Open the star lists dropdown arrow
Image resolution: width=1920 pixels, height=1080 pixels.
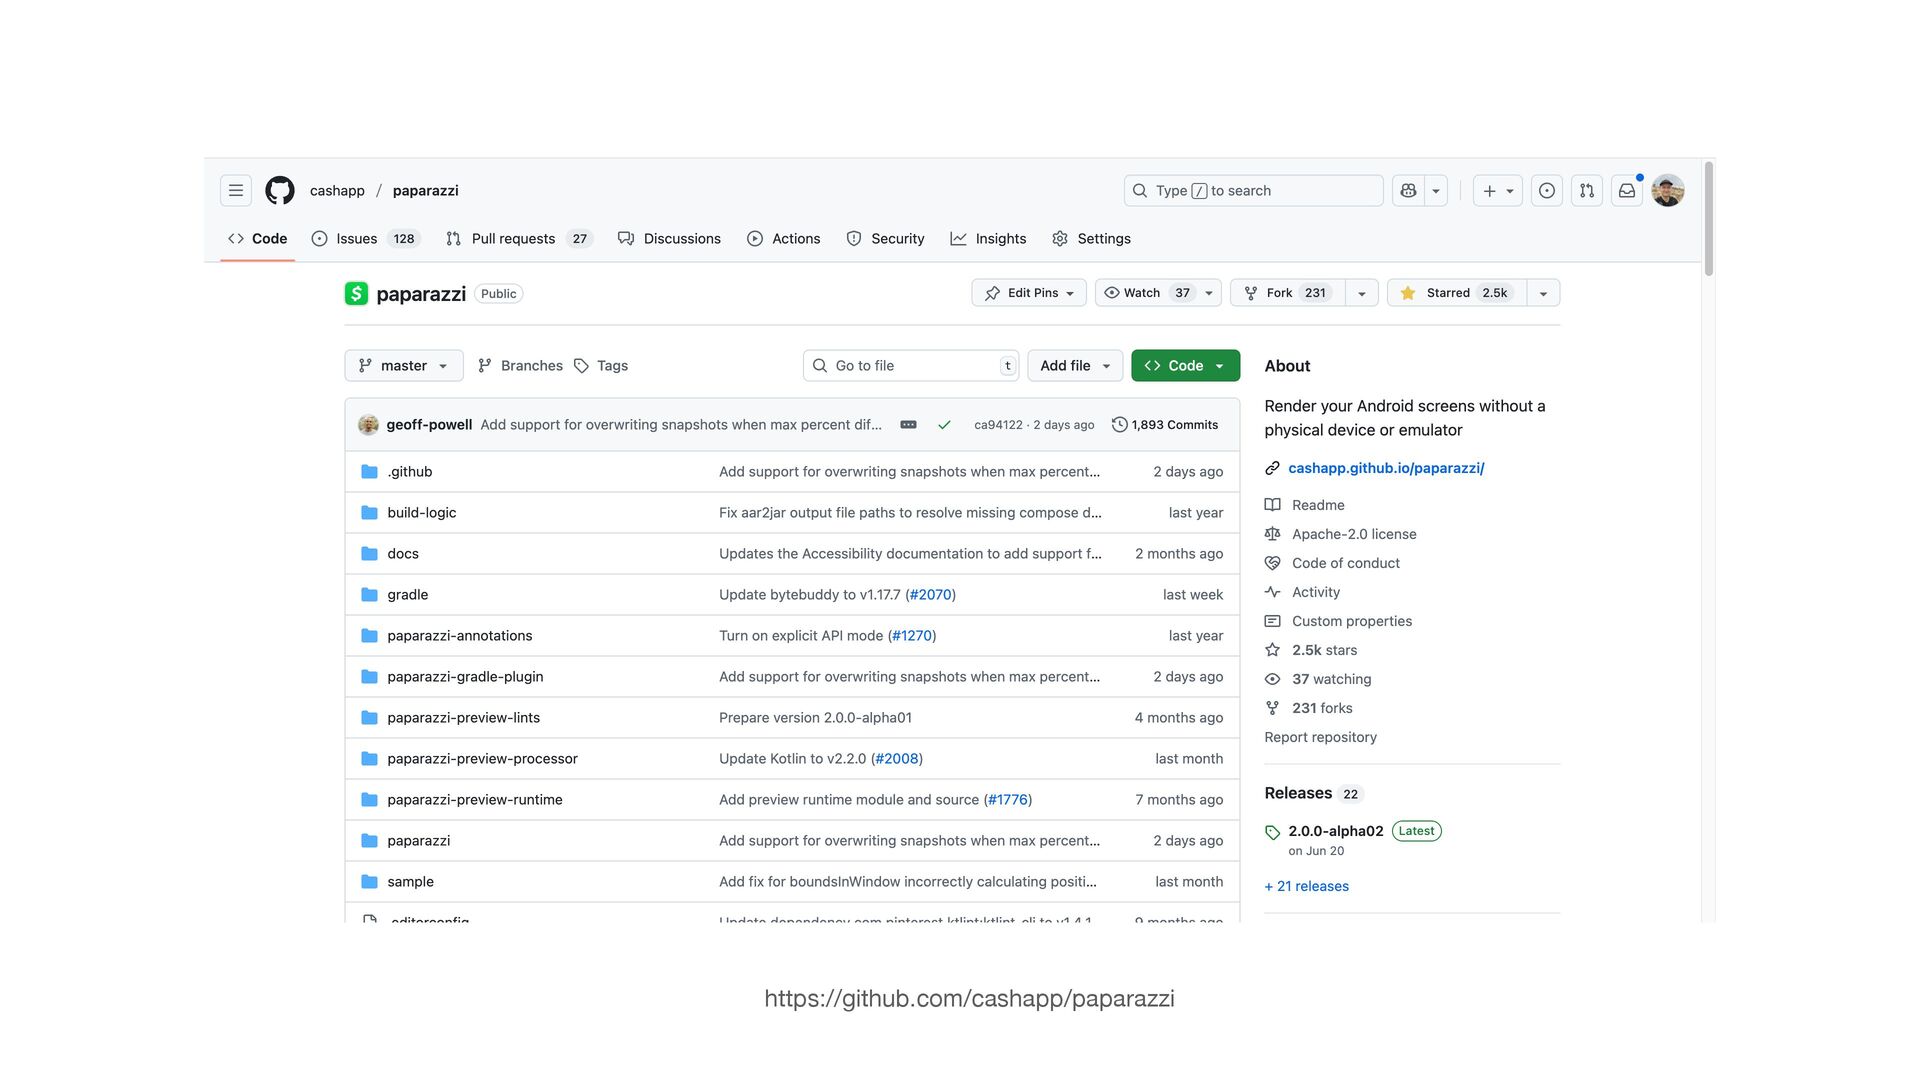(1543, 293)
